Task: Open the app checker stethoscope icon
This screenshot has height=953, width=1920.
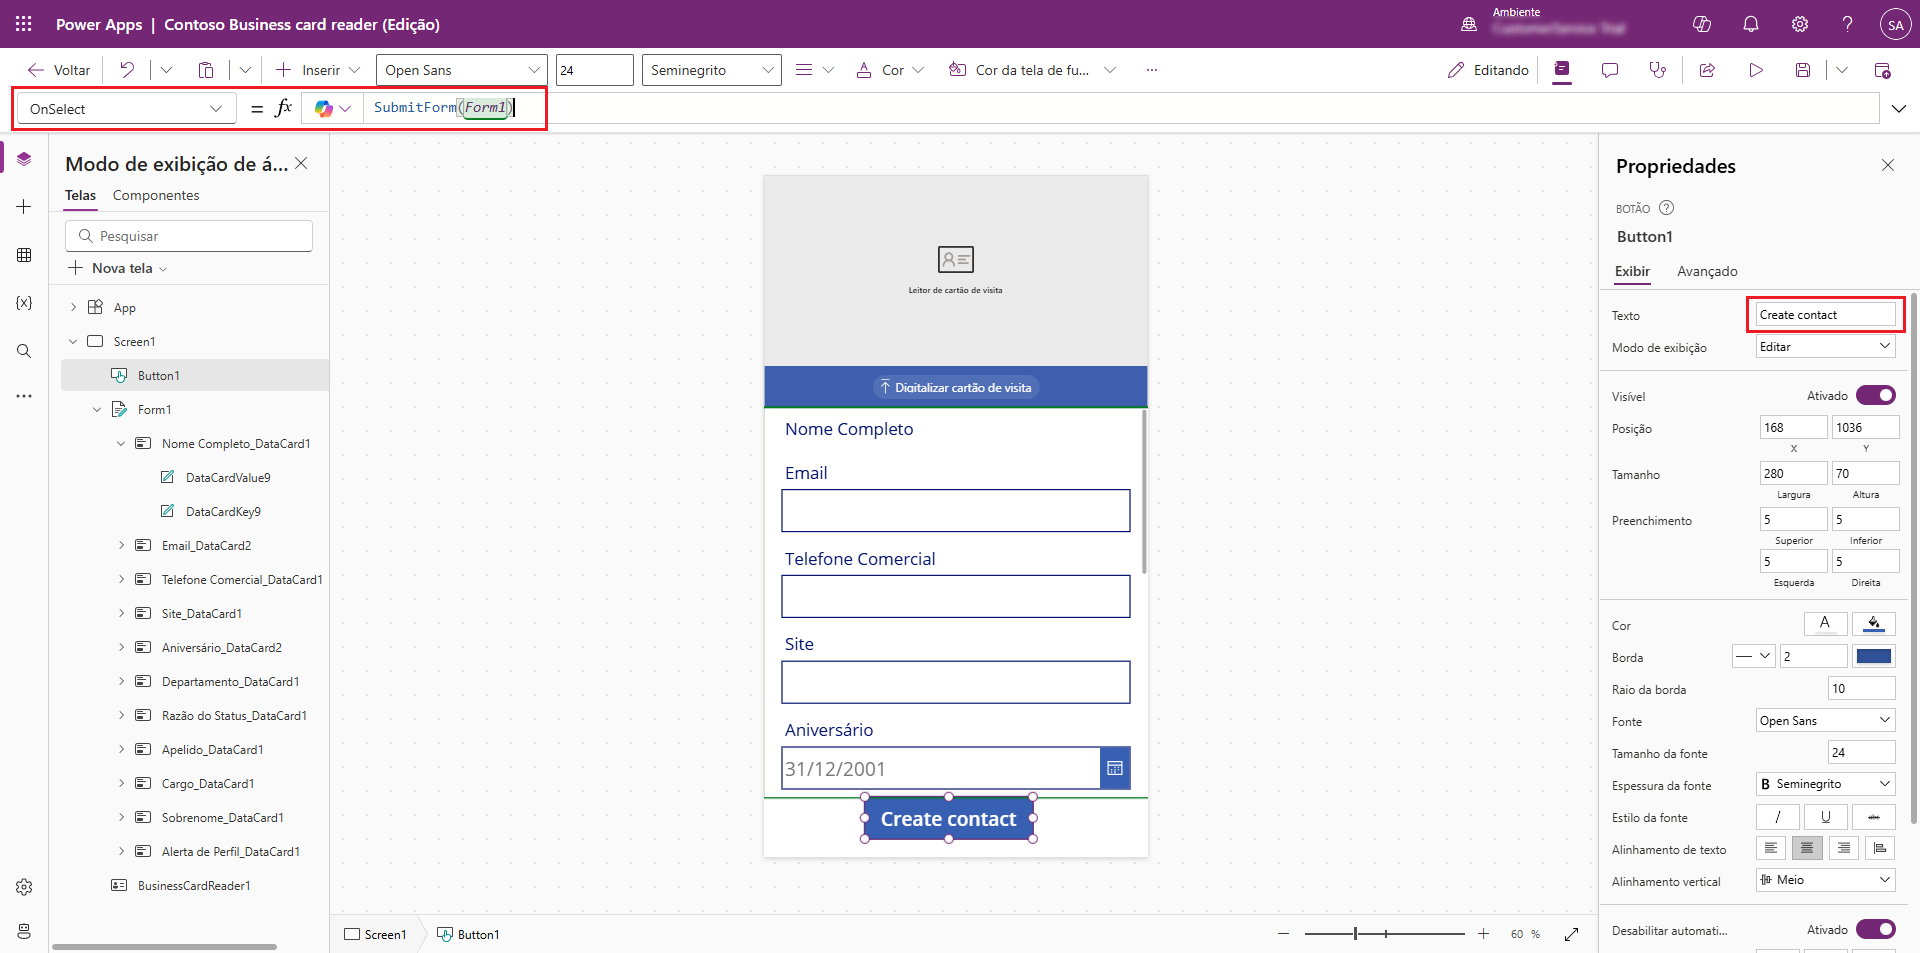Action: (x=1658, y=70)
